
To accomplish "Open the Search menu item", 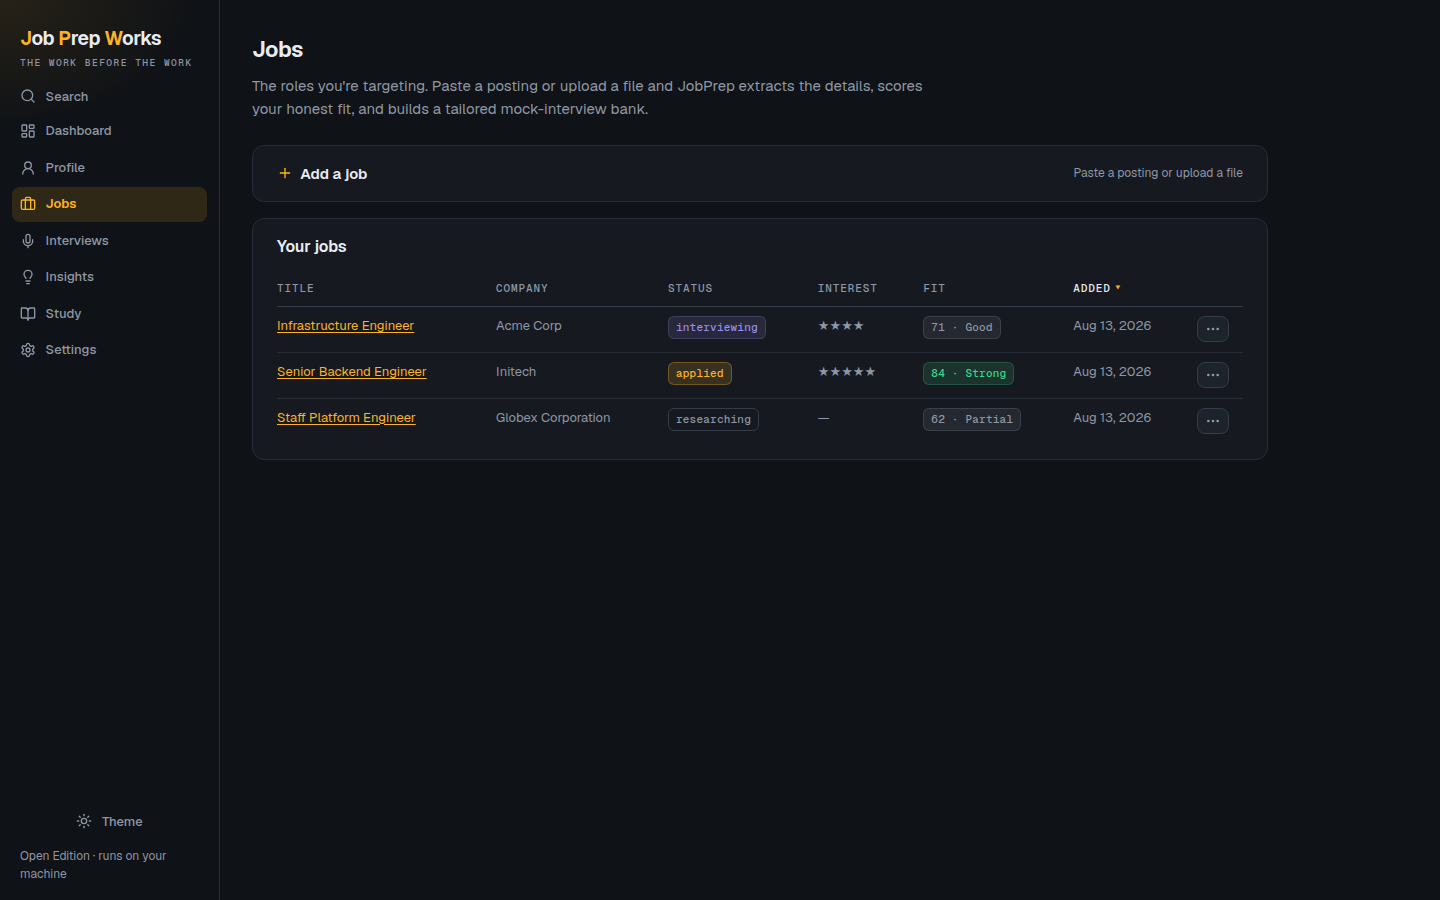I will tap(109, 97).
